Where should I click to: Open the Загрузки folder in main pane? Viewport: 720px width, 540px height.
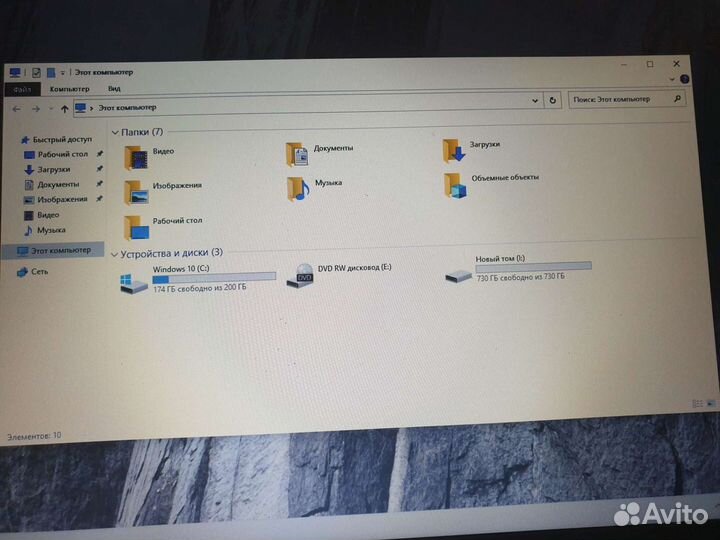tap(453, 149)
